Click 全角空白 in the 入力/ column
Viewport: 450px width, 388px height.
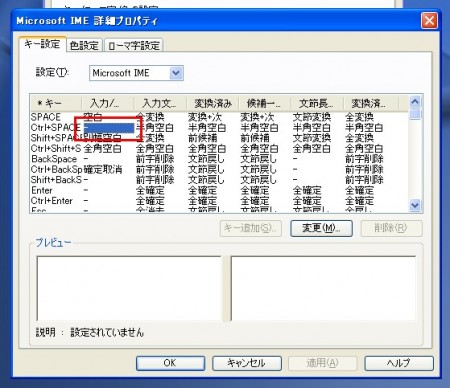point(103,148)
